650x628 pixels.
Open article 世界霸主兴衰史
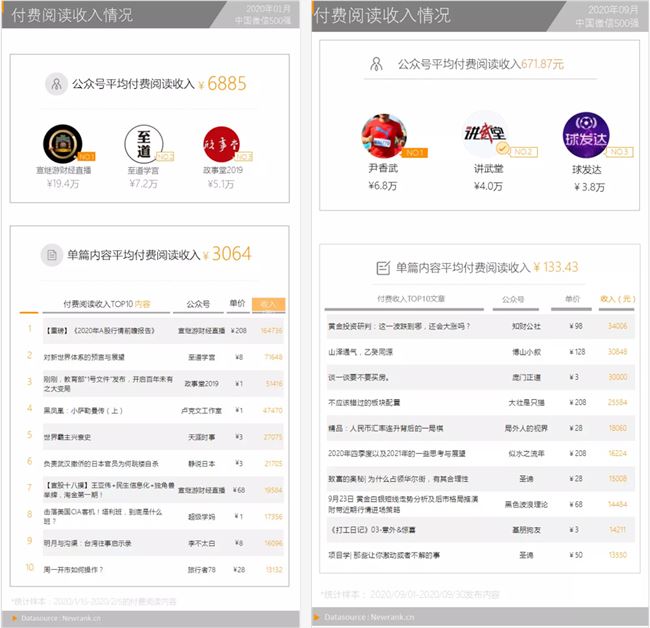pos(67,437)
